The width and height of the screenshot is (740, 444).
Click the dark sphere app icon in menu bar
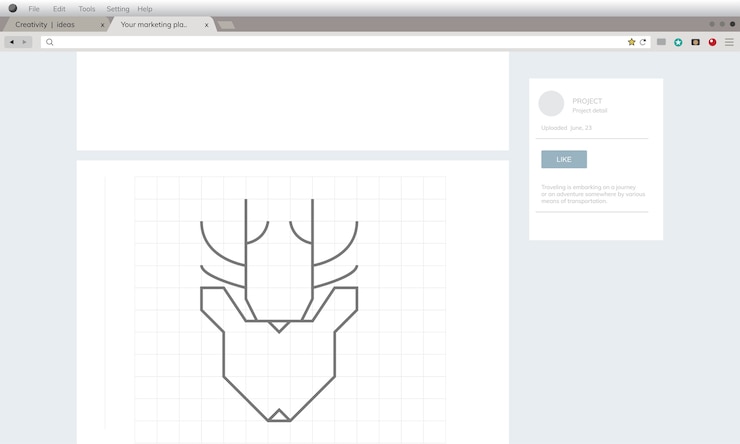13,8
